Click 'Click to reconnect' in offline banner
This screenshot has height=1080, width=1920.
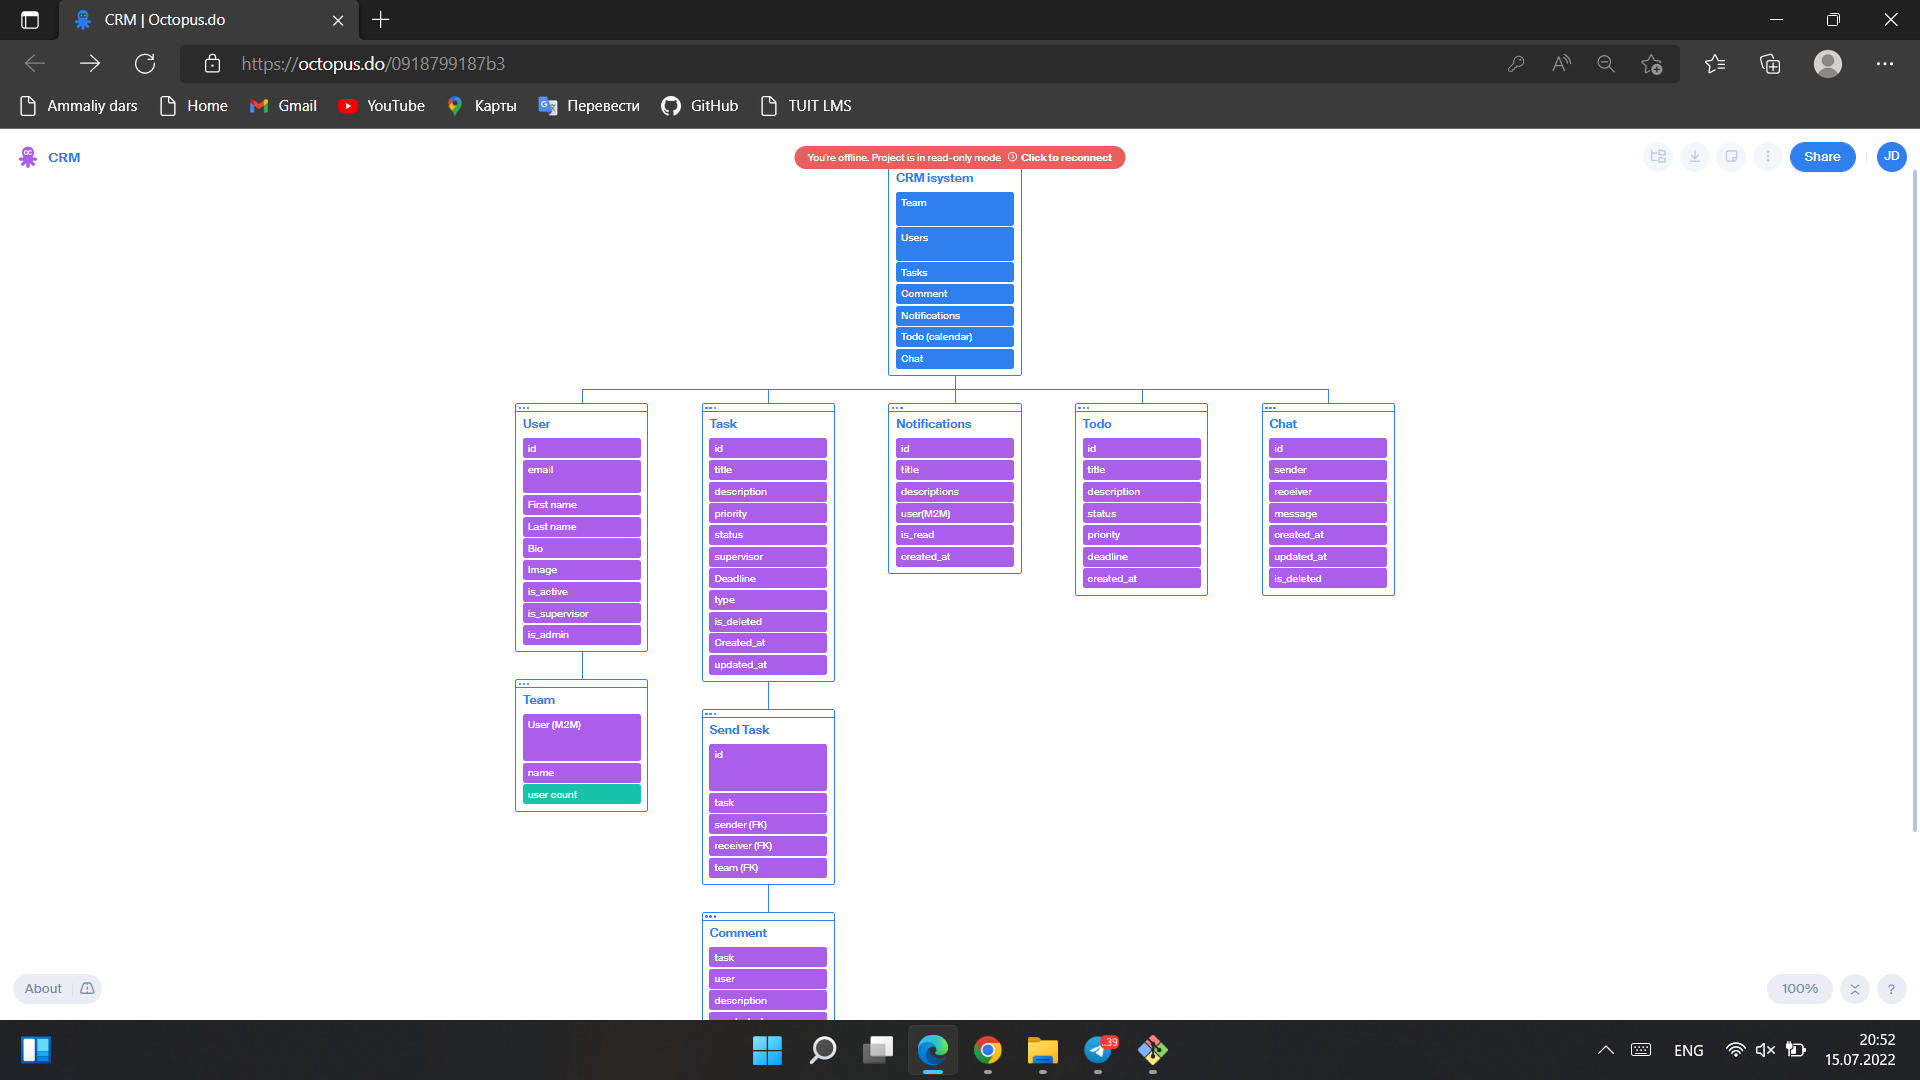coord(1066,158)
